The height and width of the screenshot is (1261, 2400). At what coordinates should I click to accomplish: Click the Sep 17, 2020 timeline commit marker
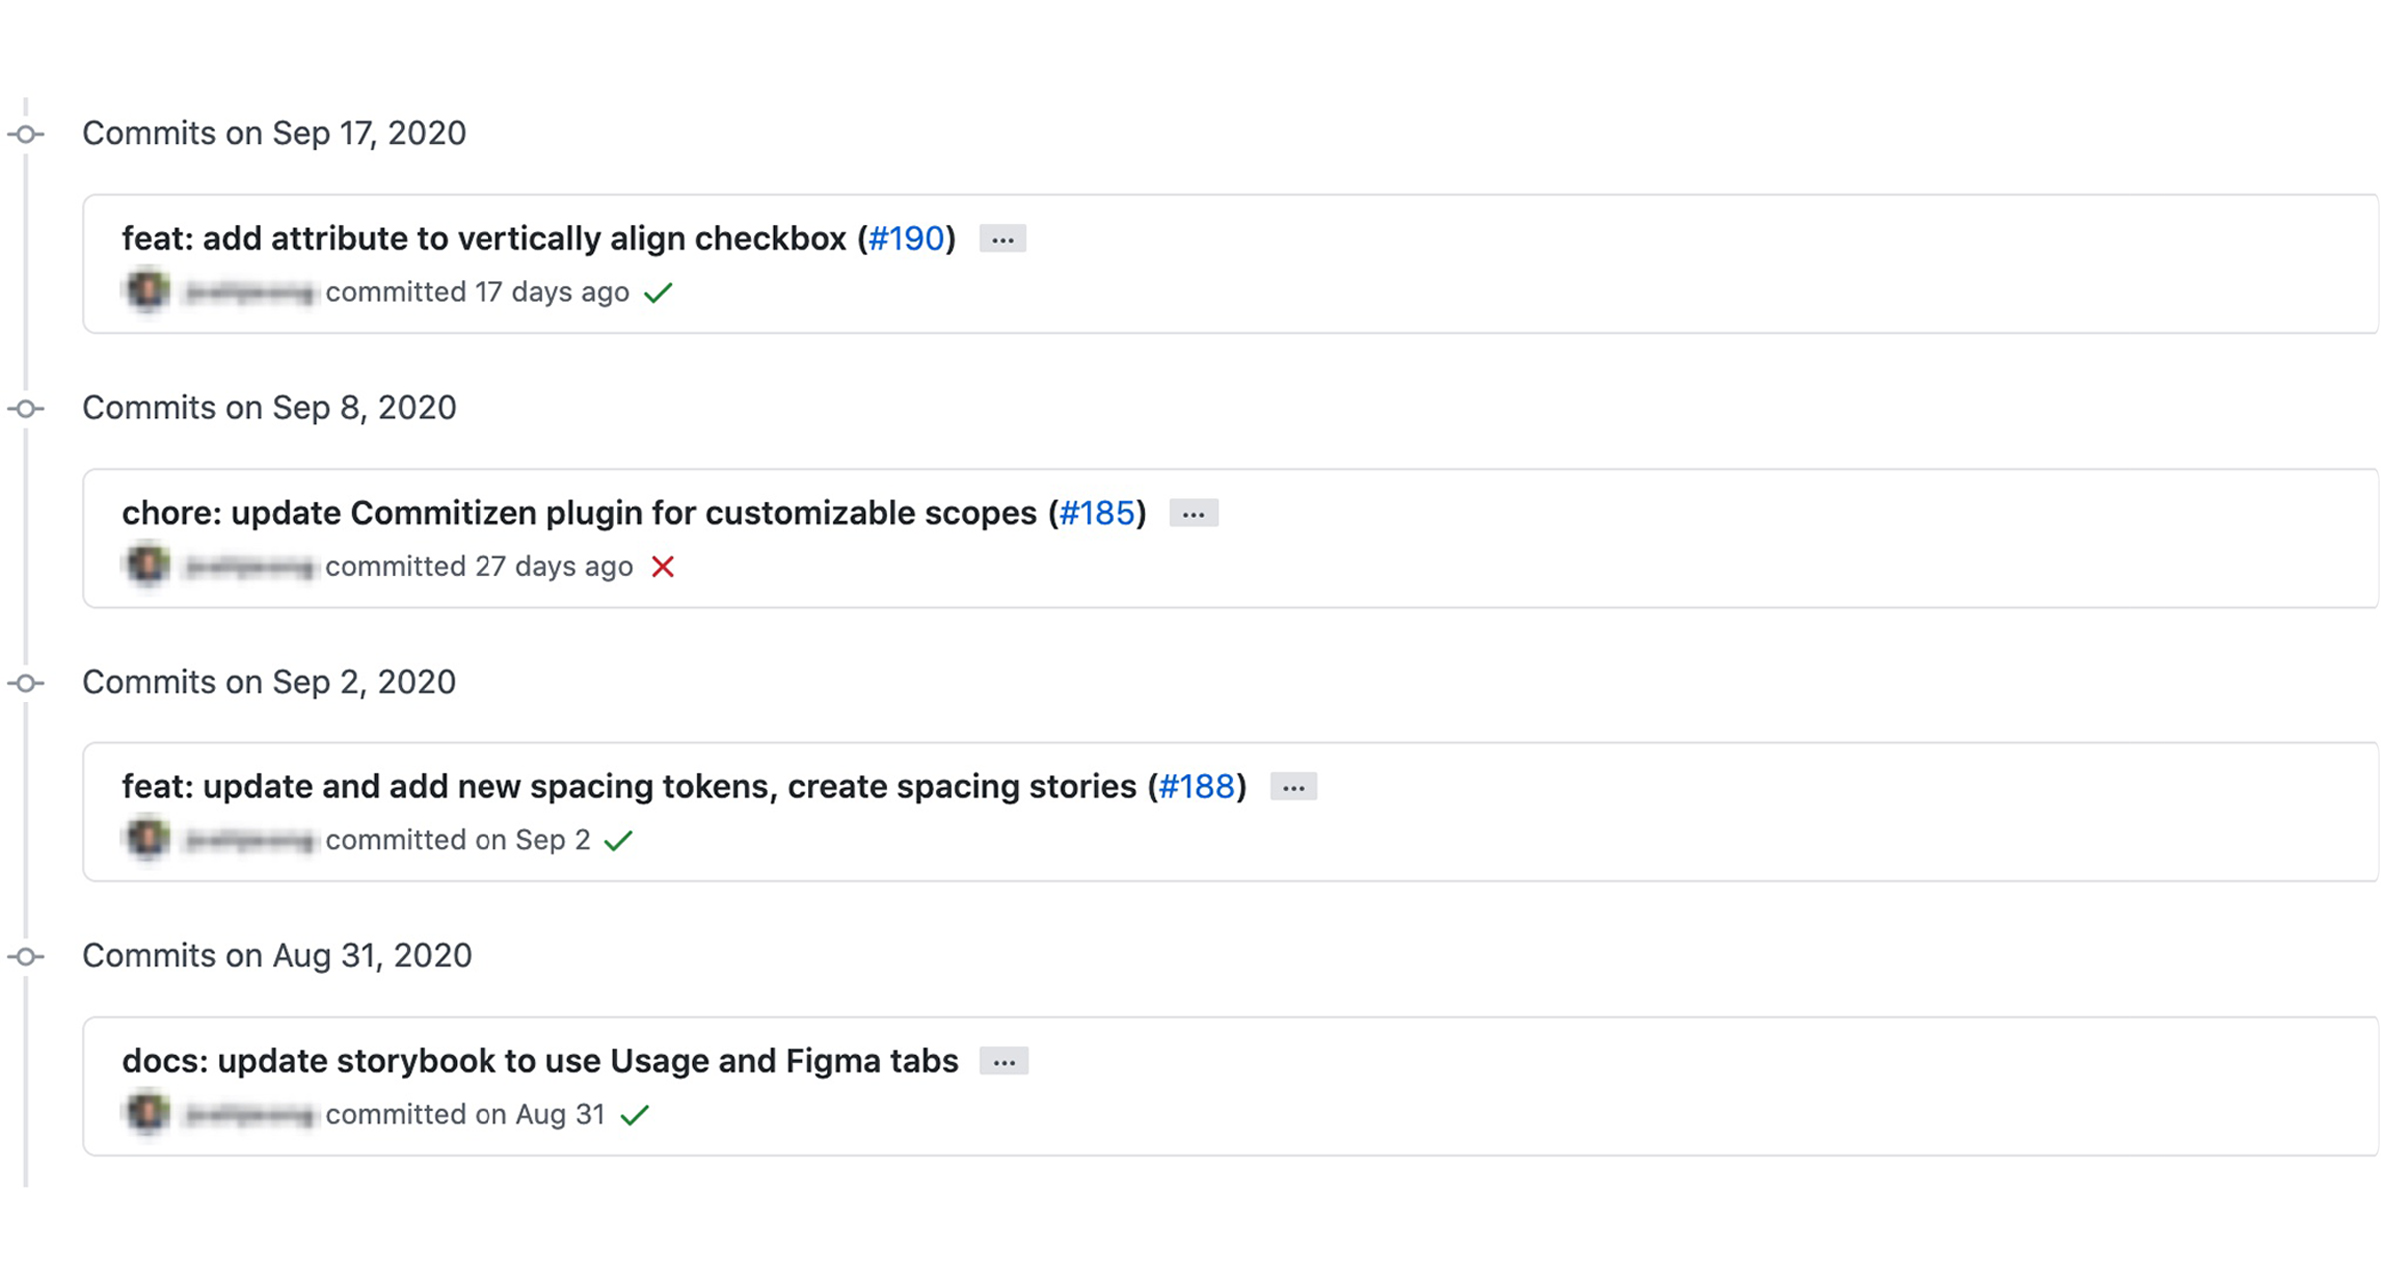click(x=27, y=134)
